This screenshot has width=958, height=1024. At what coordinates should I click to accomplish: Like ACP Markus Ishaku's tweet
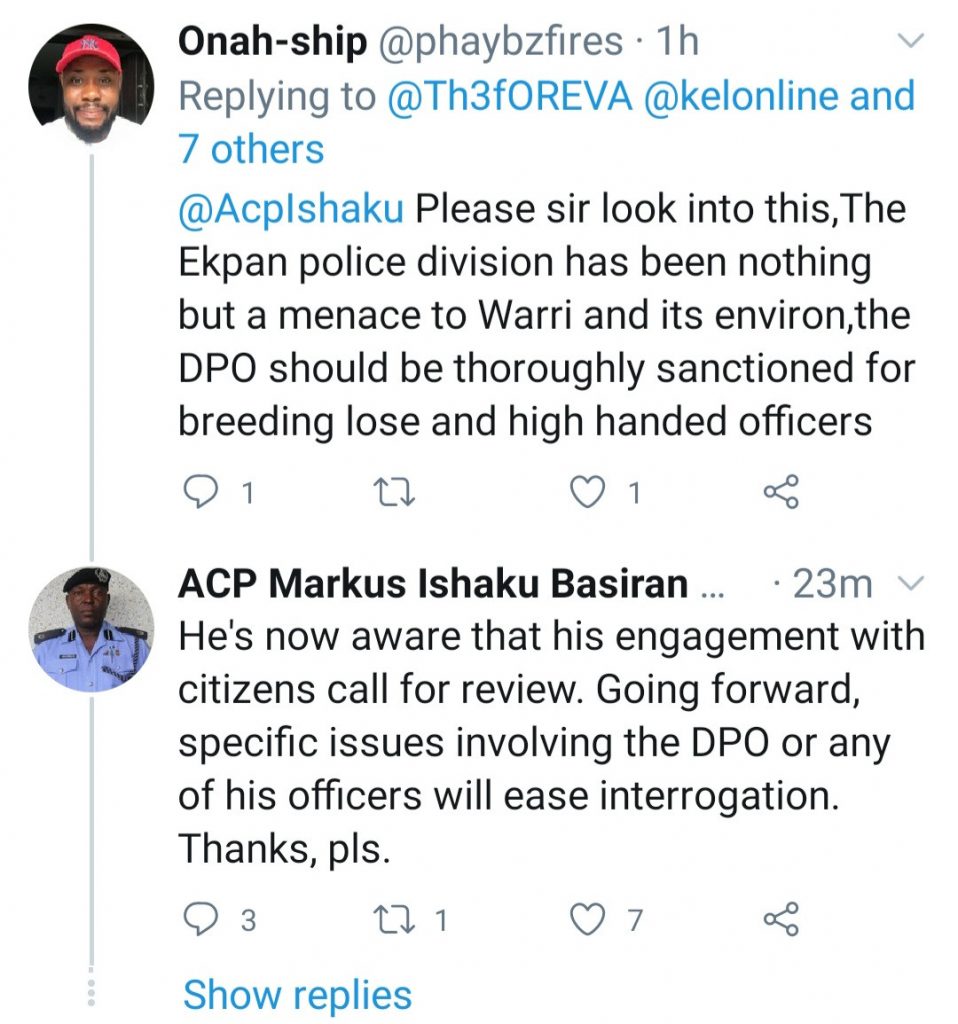590,919
